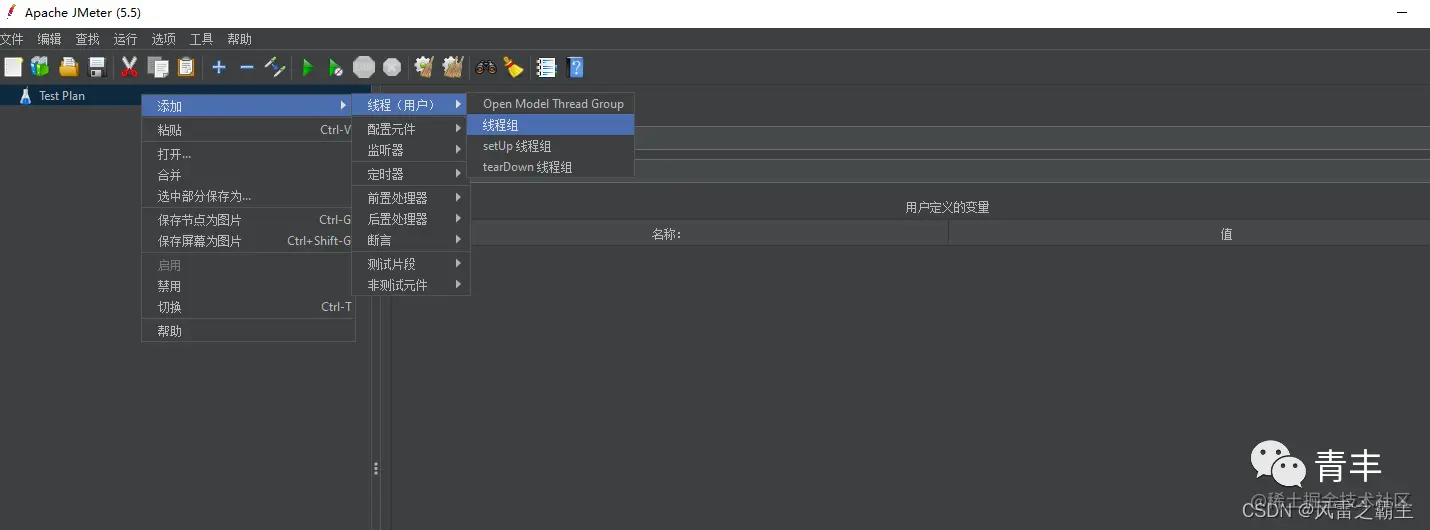
Task: Select the Test Plan tree node
Action: (62, 96)
